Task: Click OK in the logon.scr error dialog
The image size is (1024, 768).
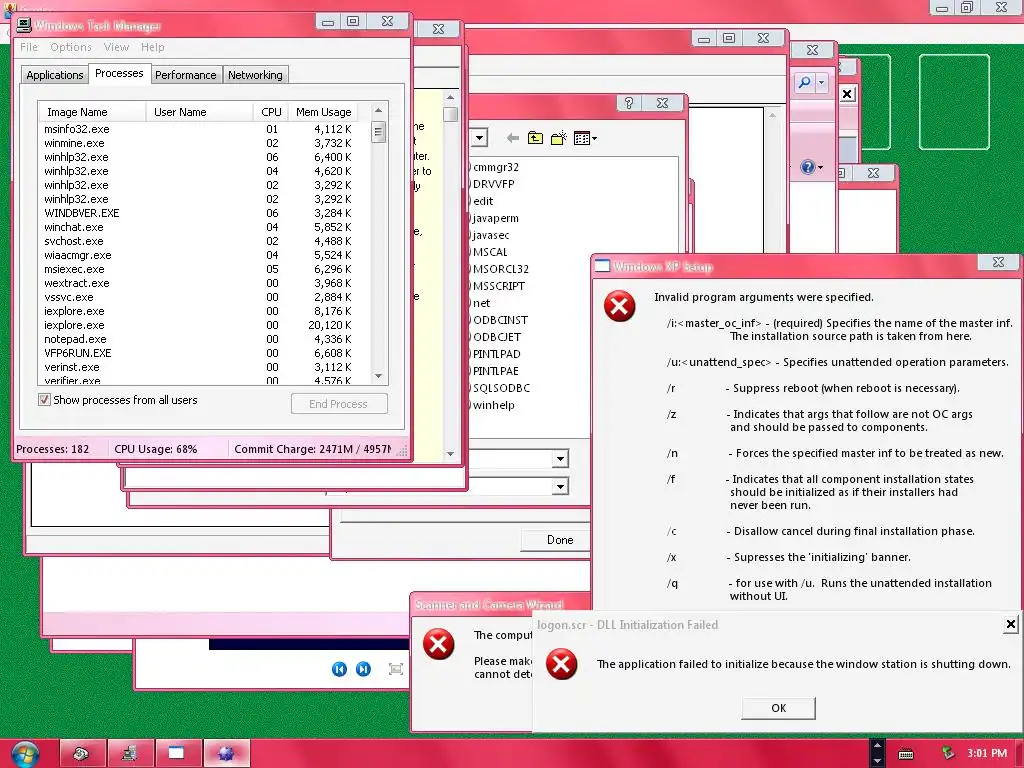Action: 778,708
